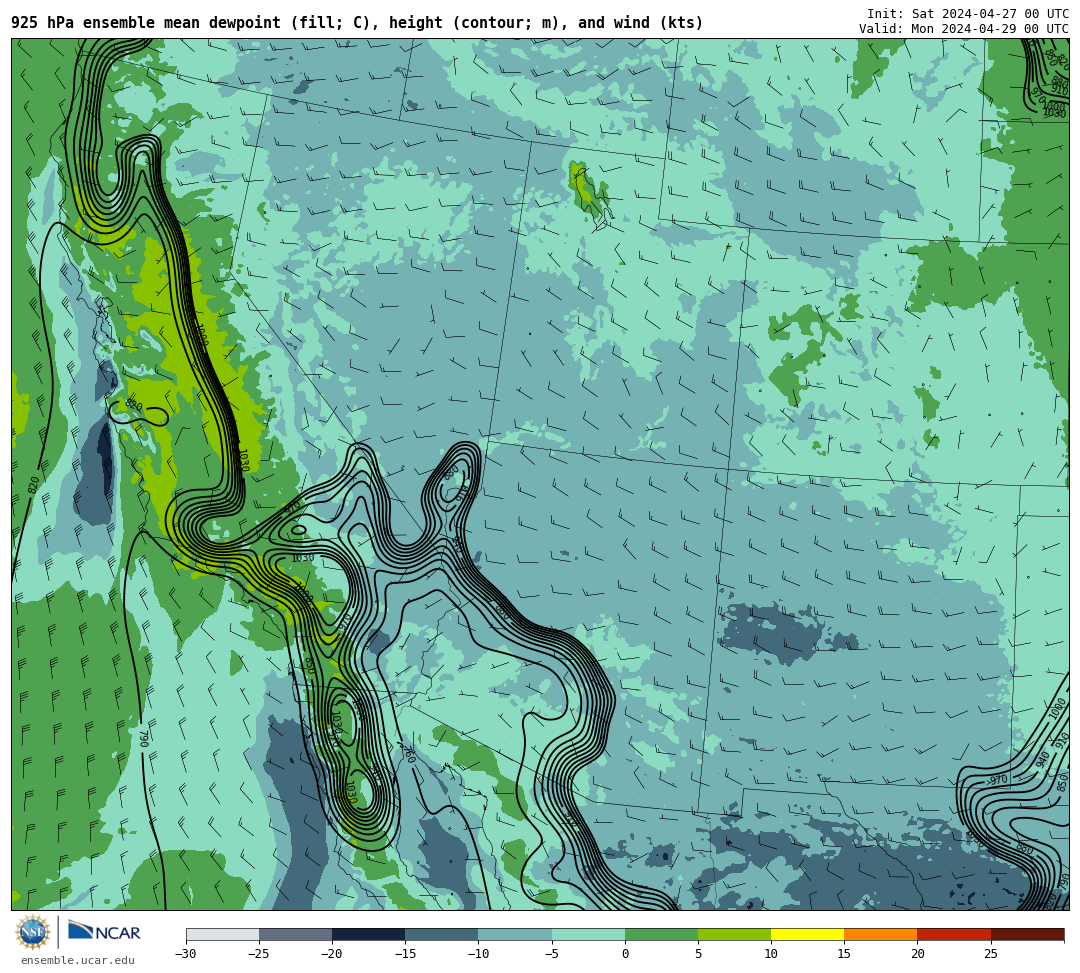
Task: Click the -20 to -15 dark navy swatch
Action: pyautogui.click(x=368, y=934)
